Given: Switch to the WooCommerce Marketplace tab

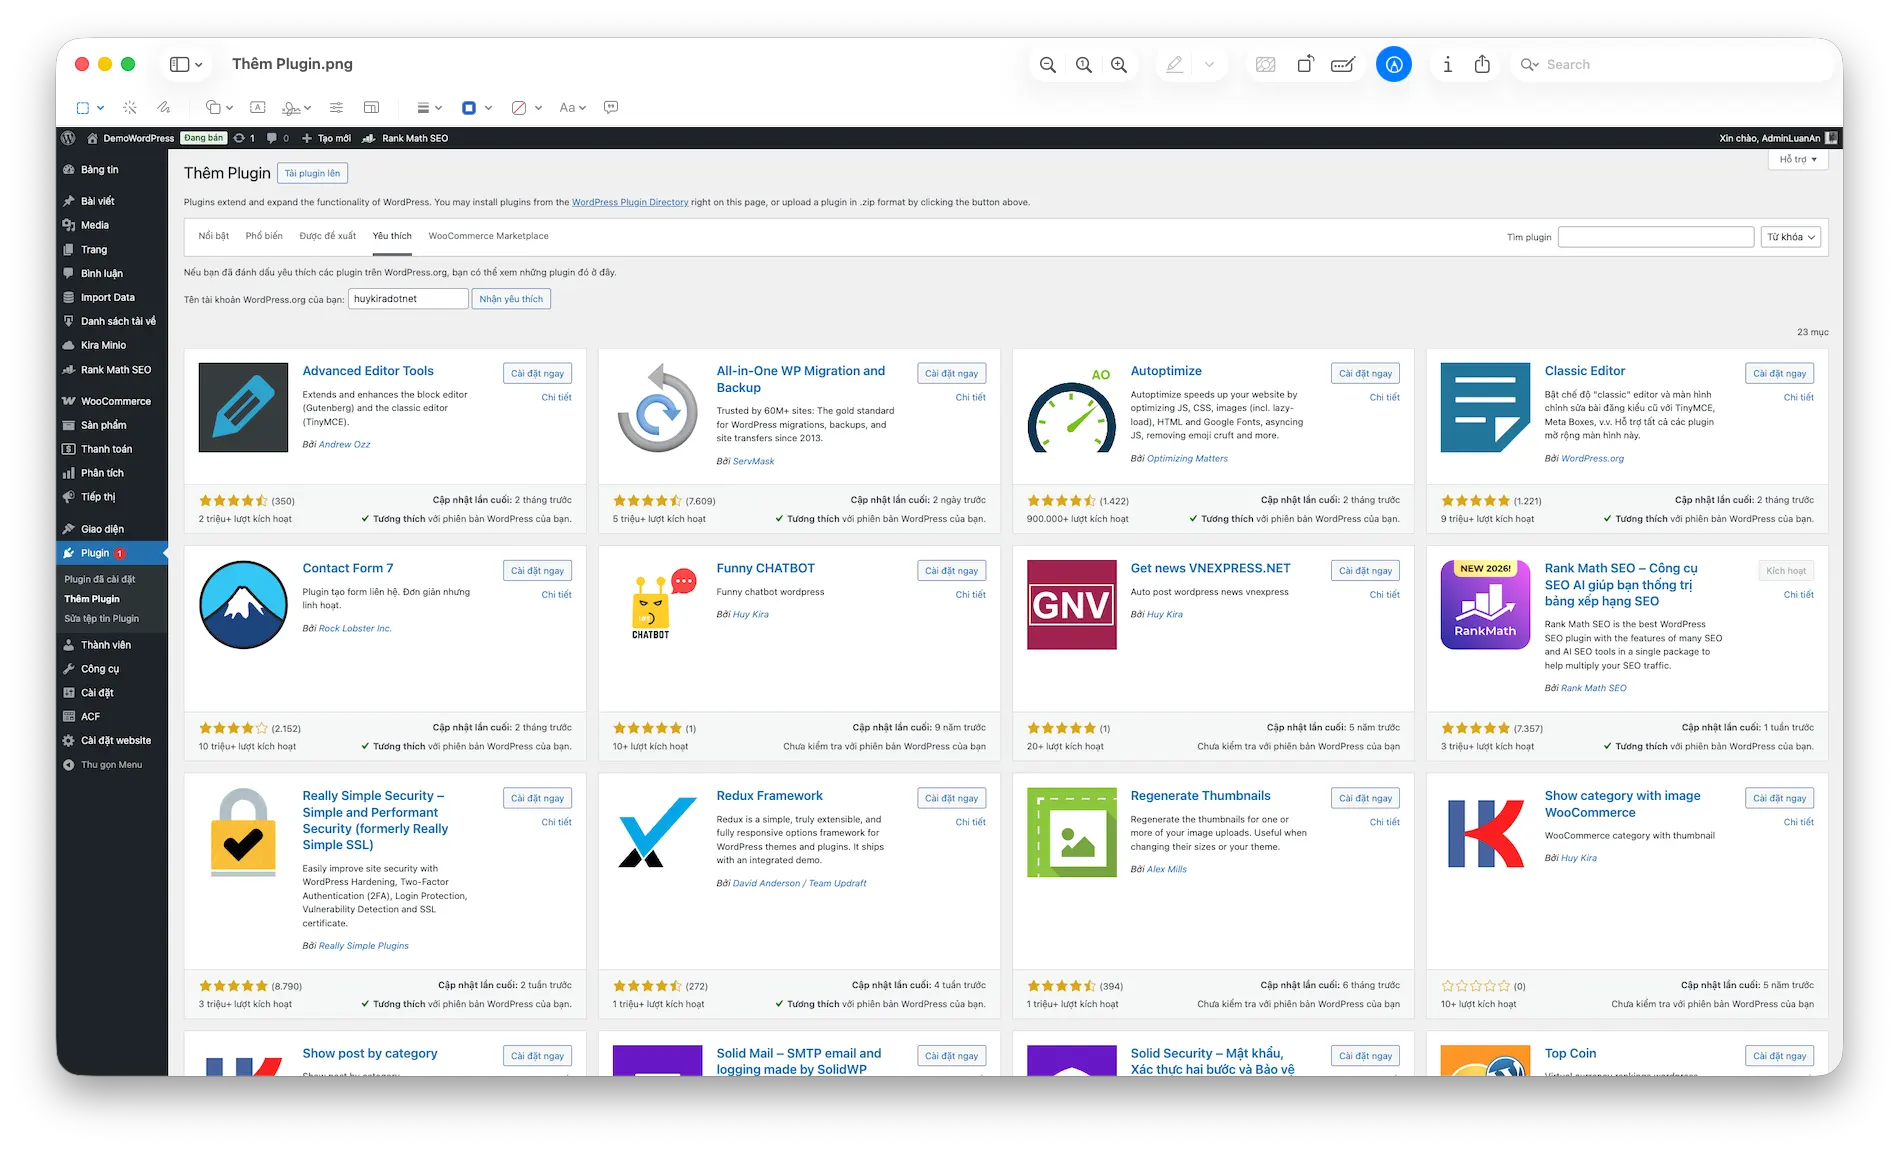Looking at the screenshot, I should pyautogui.click(x=488, y=236).
